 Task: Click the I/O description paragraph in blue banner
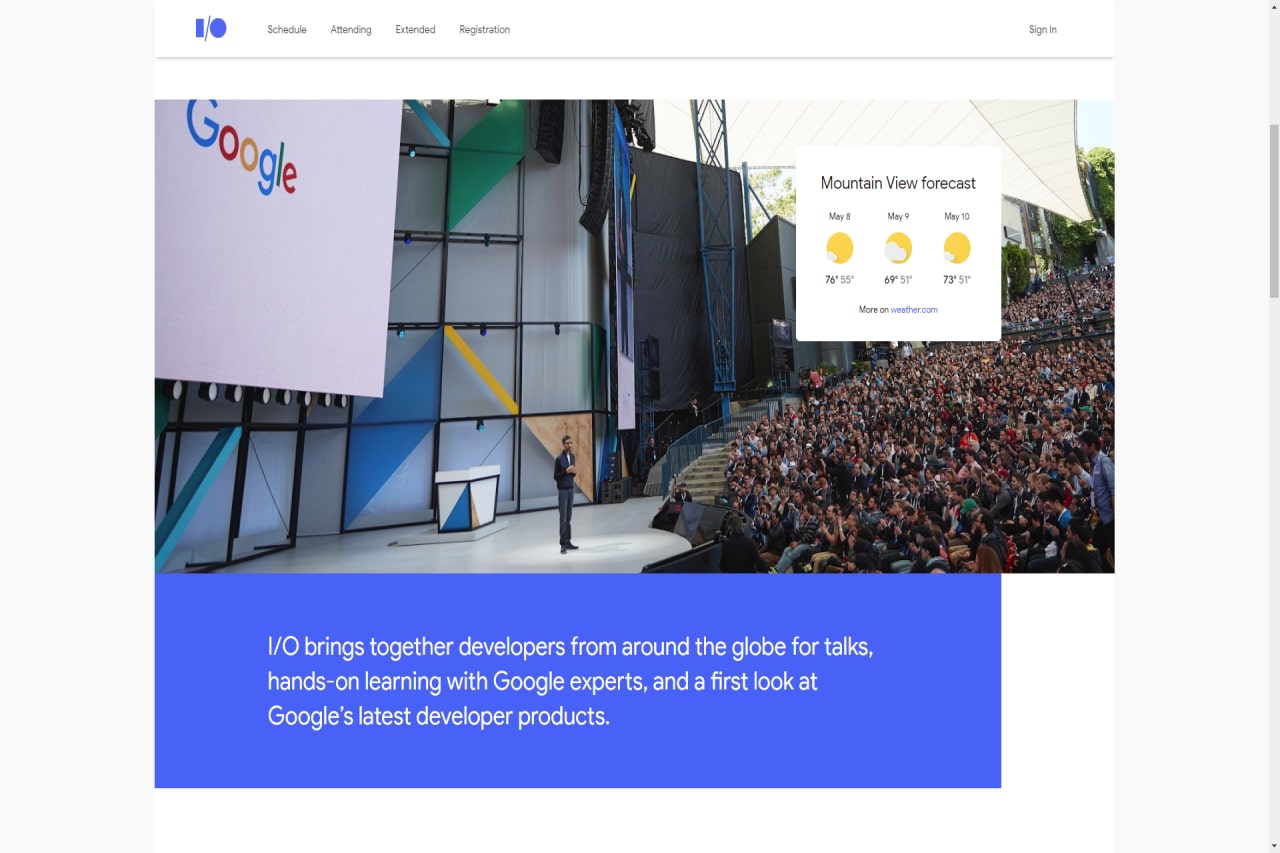[570, 681]
